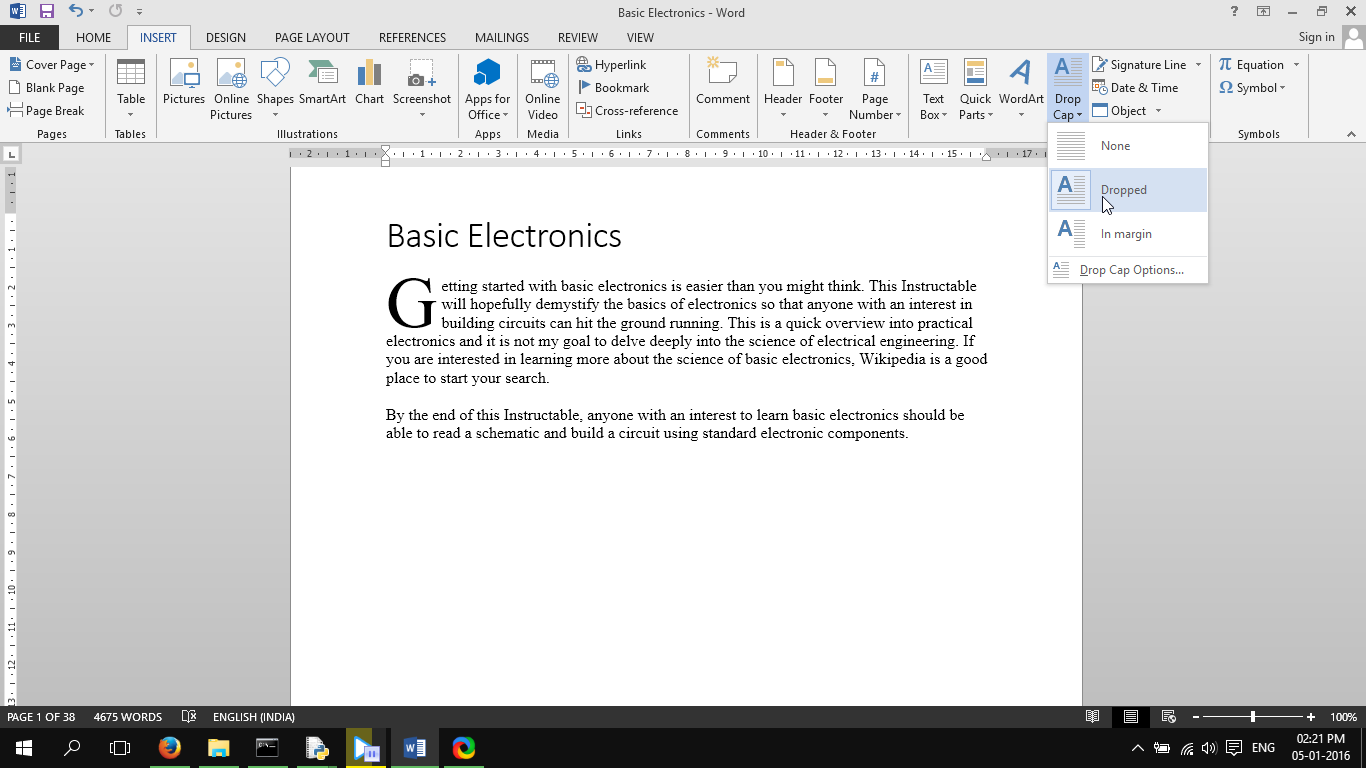Image resolution: width=1366 pixels, height=768 pixels.
Task: Expand the Signature Line dropdown arrow
Action: pos(1198,65)
